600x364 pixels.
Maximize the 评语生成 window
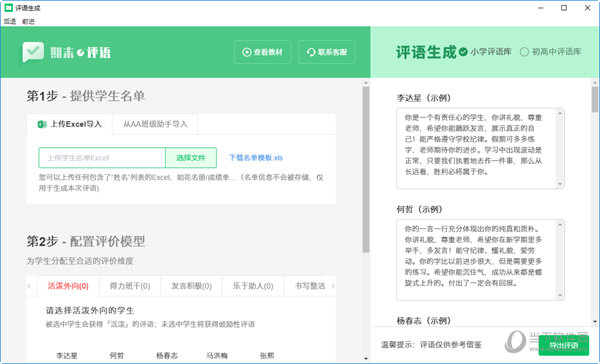[x=564, y=8]
